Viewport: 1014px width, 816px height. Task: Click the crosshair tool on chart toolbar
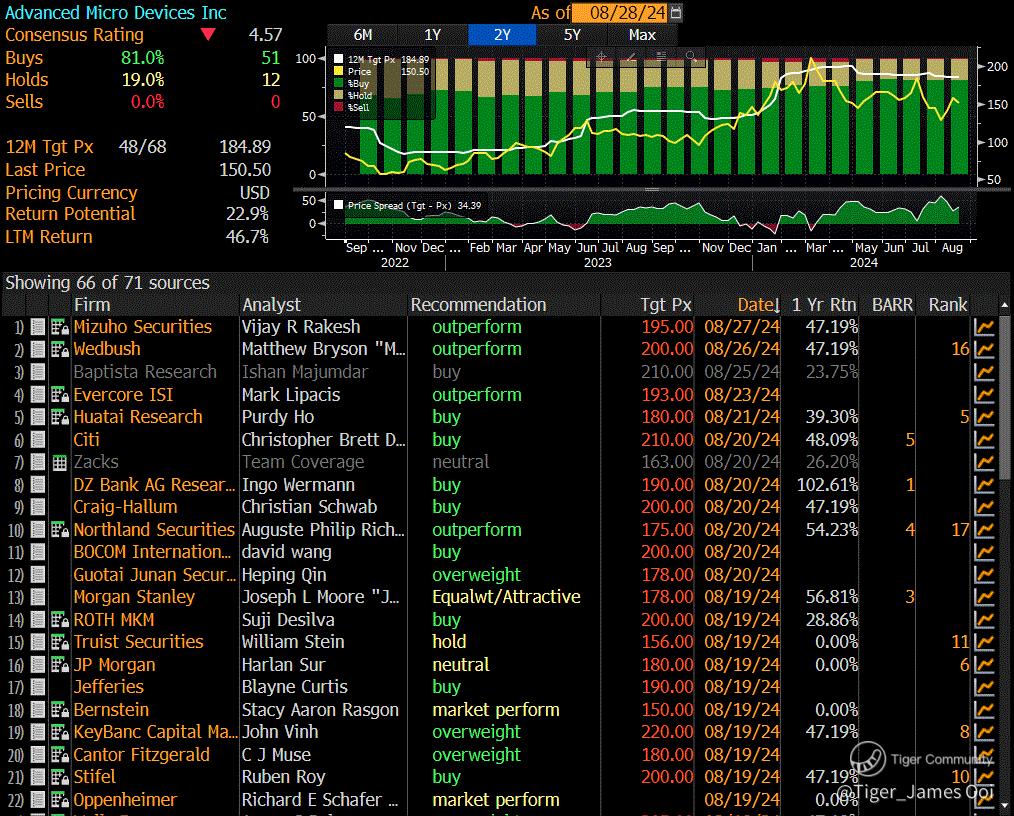[602, 57]
